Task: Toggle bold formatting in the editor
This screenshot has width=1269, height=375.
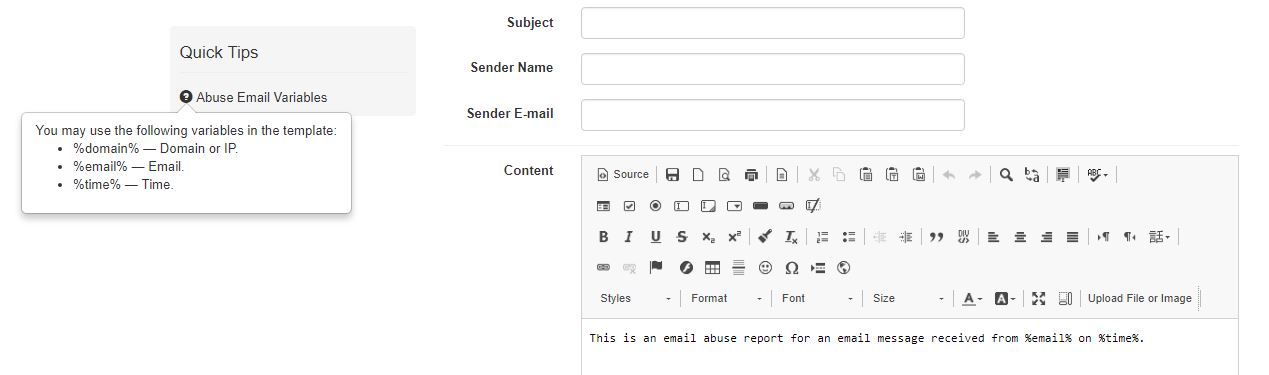Action: [603, 237]
